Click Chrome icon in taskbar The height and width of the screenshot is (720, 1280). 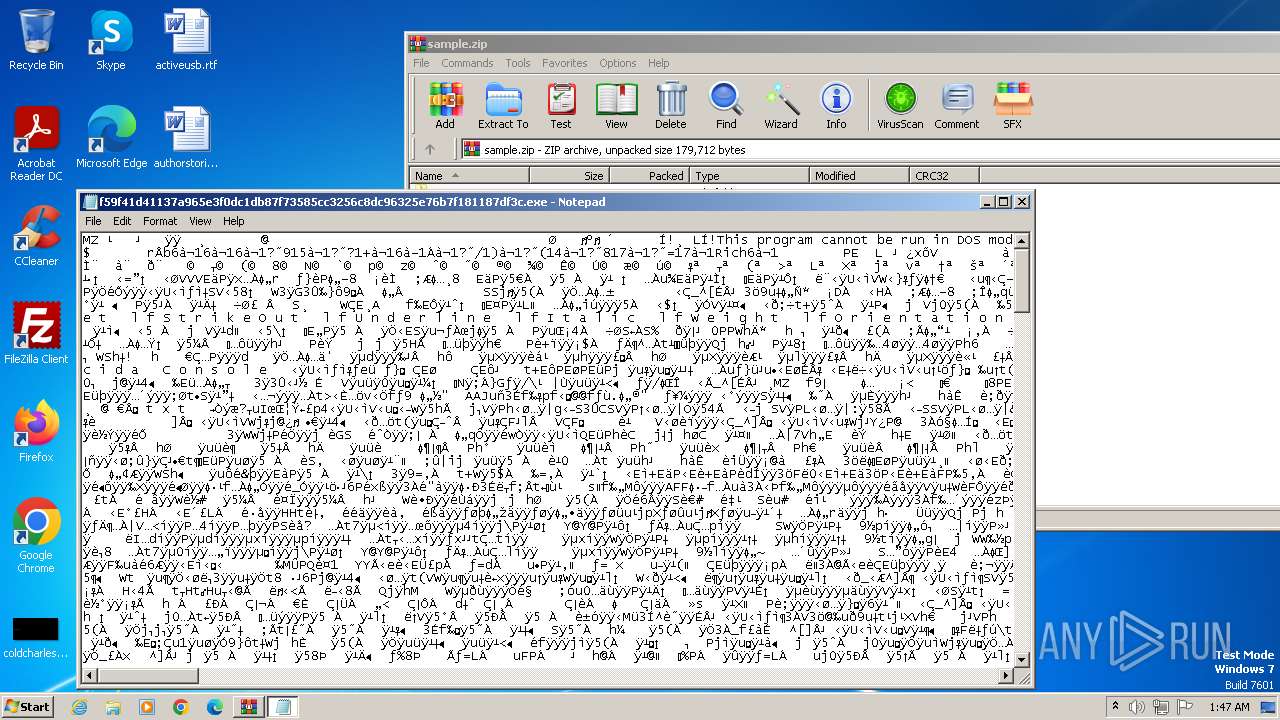[181, 707]
